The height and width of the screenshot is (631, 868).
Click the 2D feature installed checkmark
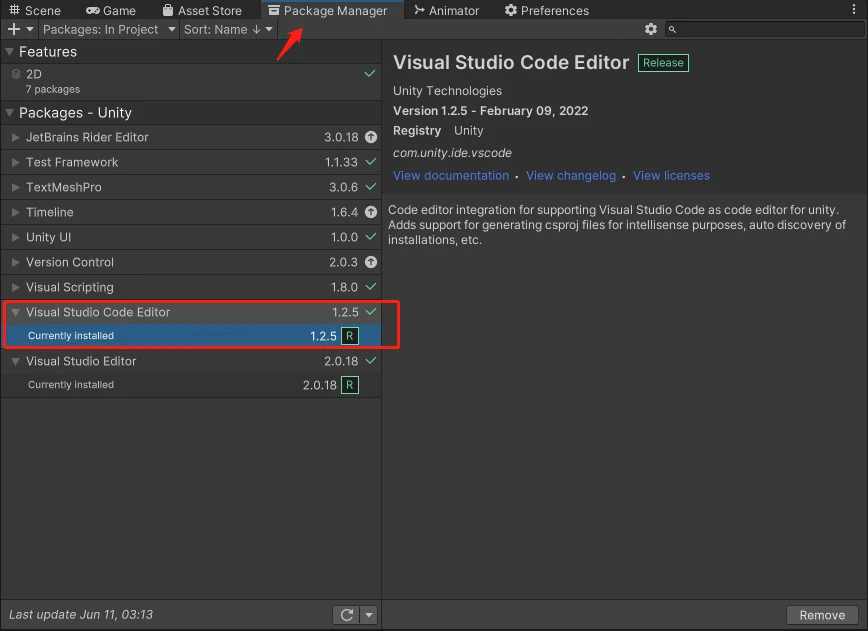(370, 74)
